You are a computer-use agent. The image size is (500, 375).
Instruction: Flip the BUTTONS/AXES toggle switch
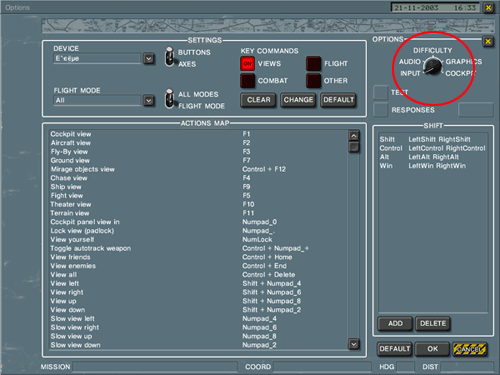coord(170,57)
